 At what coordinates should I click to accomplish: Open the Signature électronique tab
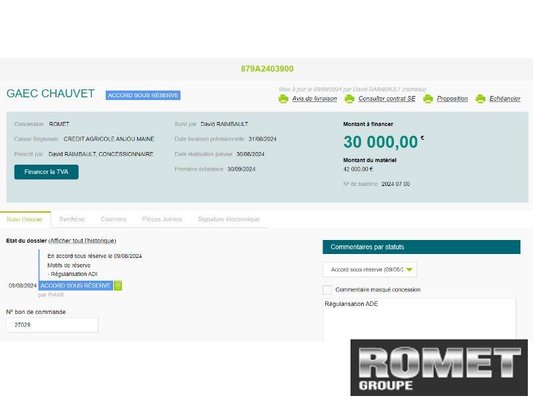tap(229, 219)
